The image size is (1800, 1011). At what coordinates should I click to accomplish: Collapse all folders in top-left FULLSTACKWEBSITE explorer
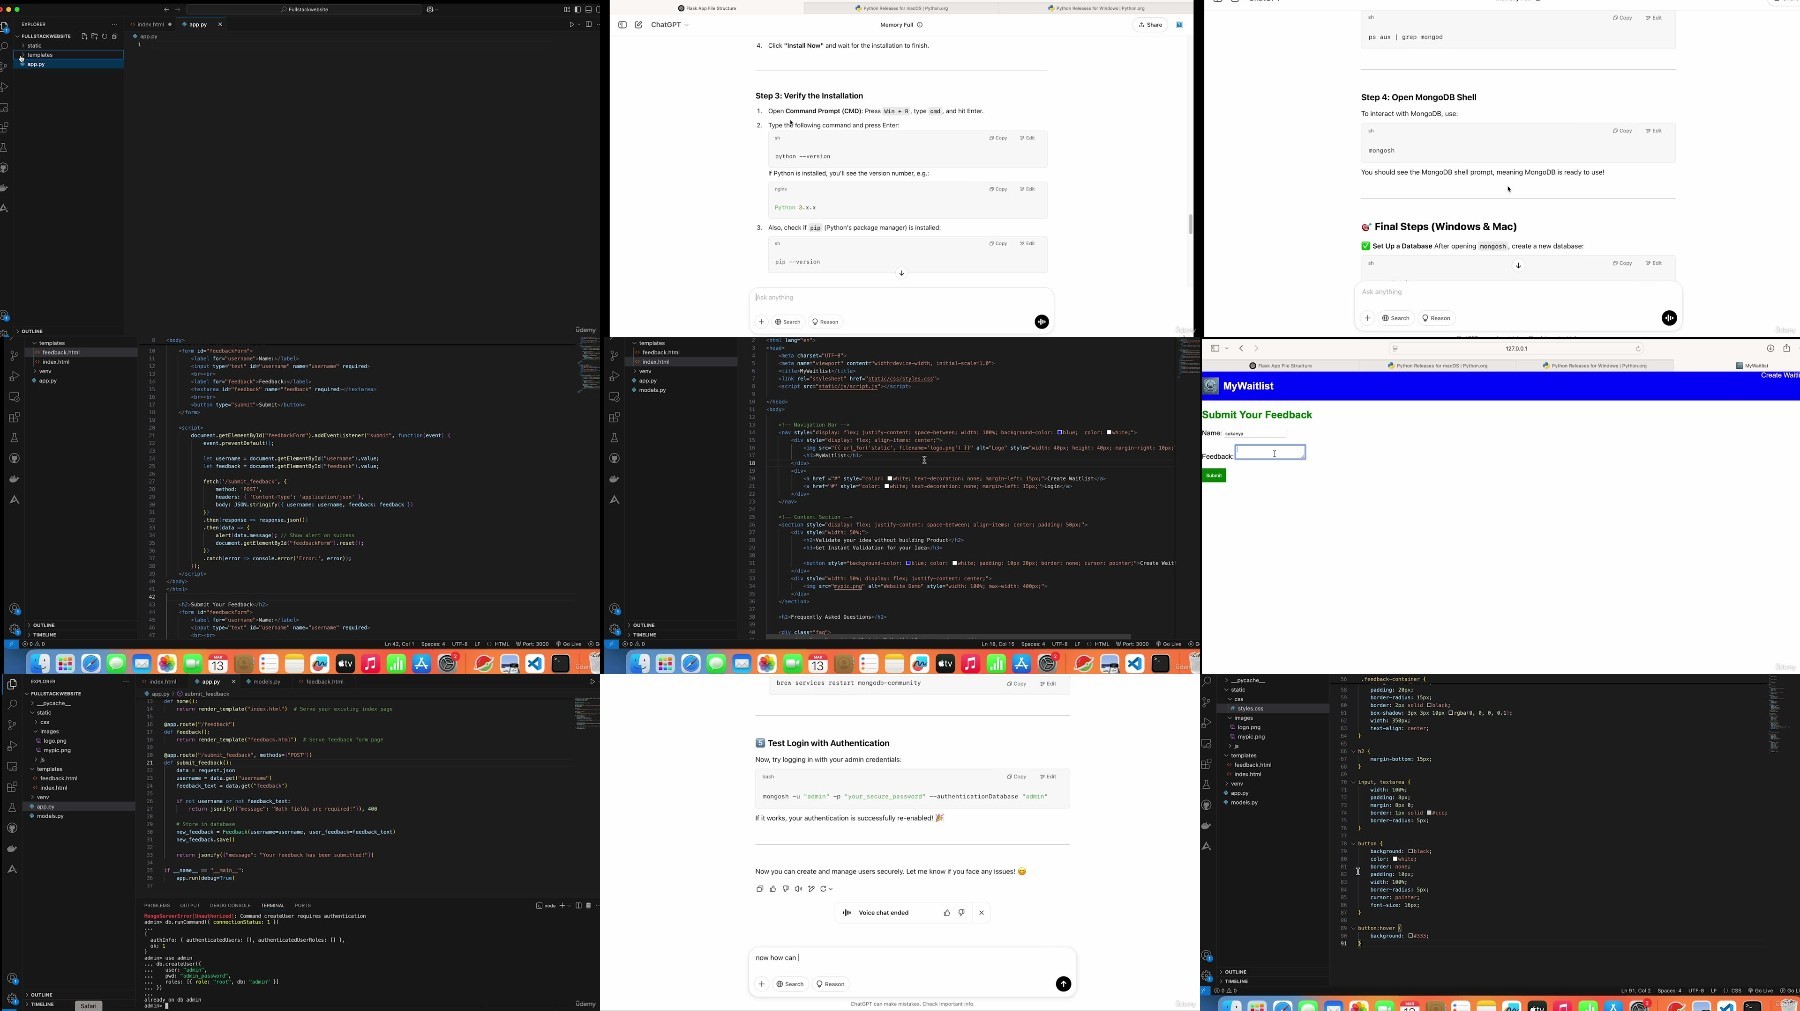pos(114,36)
